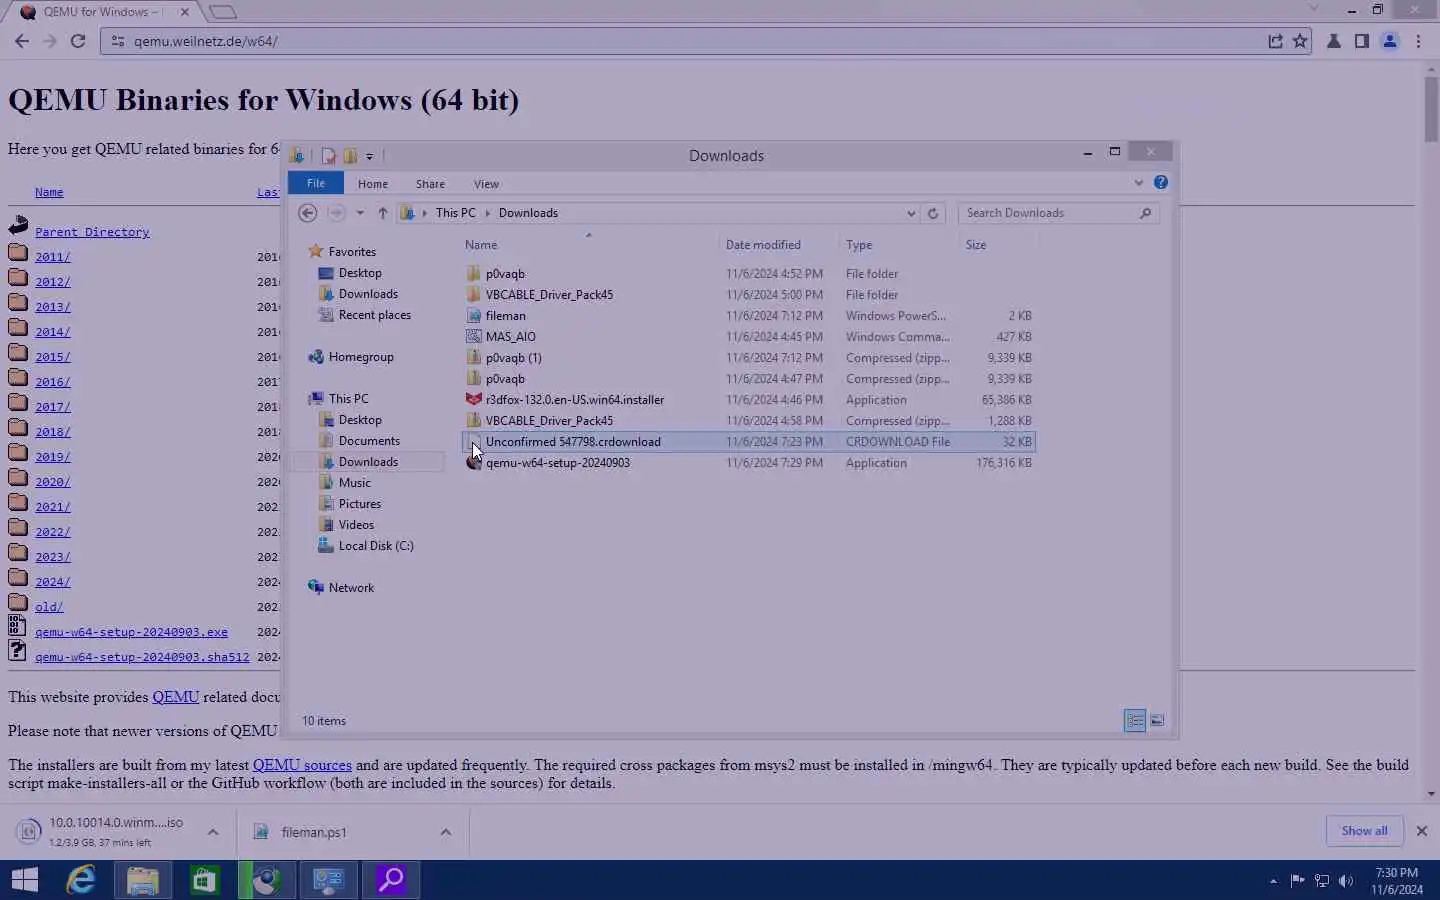Click the New folder quick access toolbar icon
Image resolution: width=1440 pixels, height=900 pixels.
click(x=350, y=156)
